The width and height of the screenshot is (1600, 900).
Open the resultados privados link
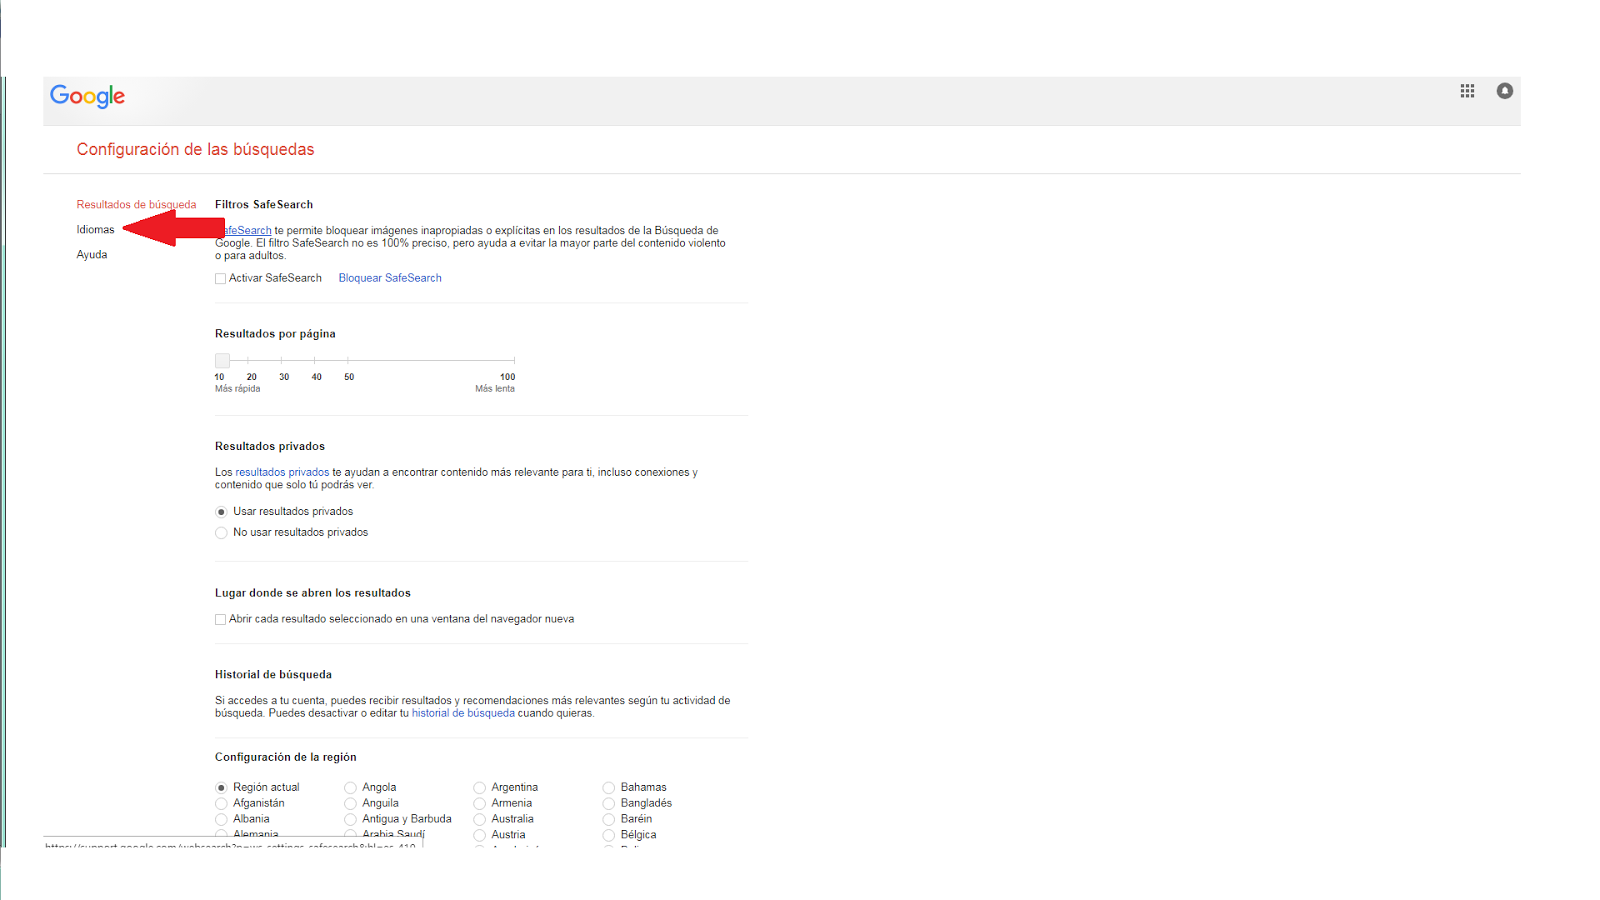(x=282, y=472)
